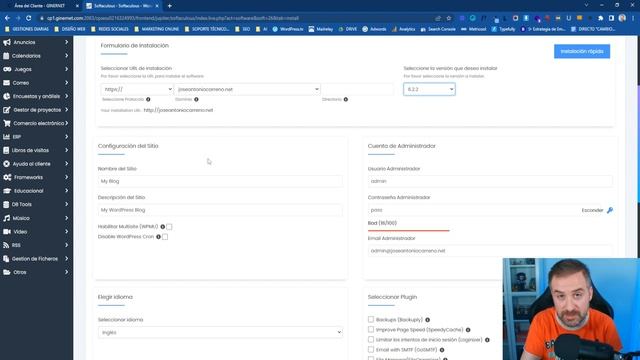Click the Descripción del Sitio input field
Screen dimensions: 640x360
click(x=220, y=210)
